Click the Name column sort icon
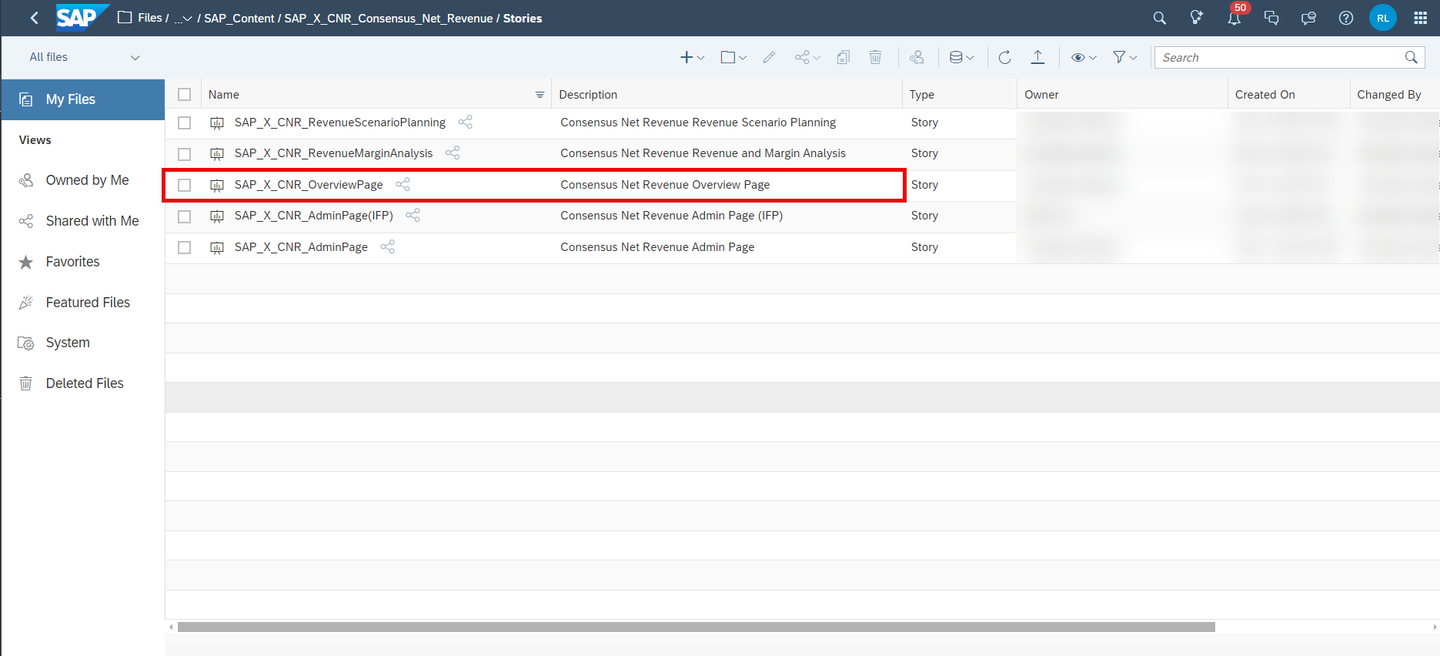This screenshot has width=1440, height=656. click(540, 95)
